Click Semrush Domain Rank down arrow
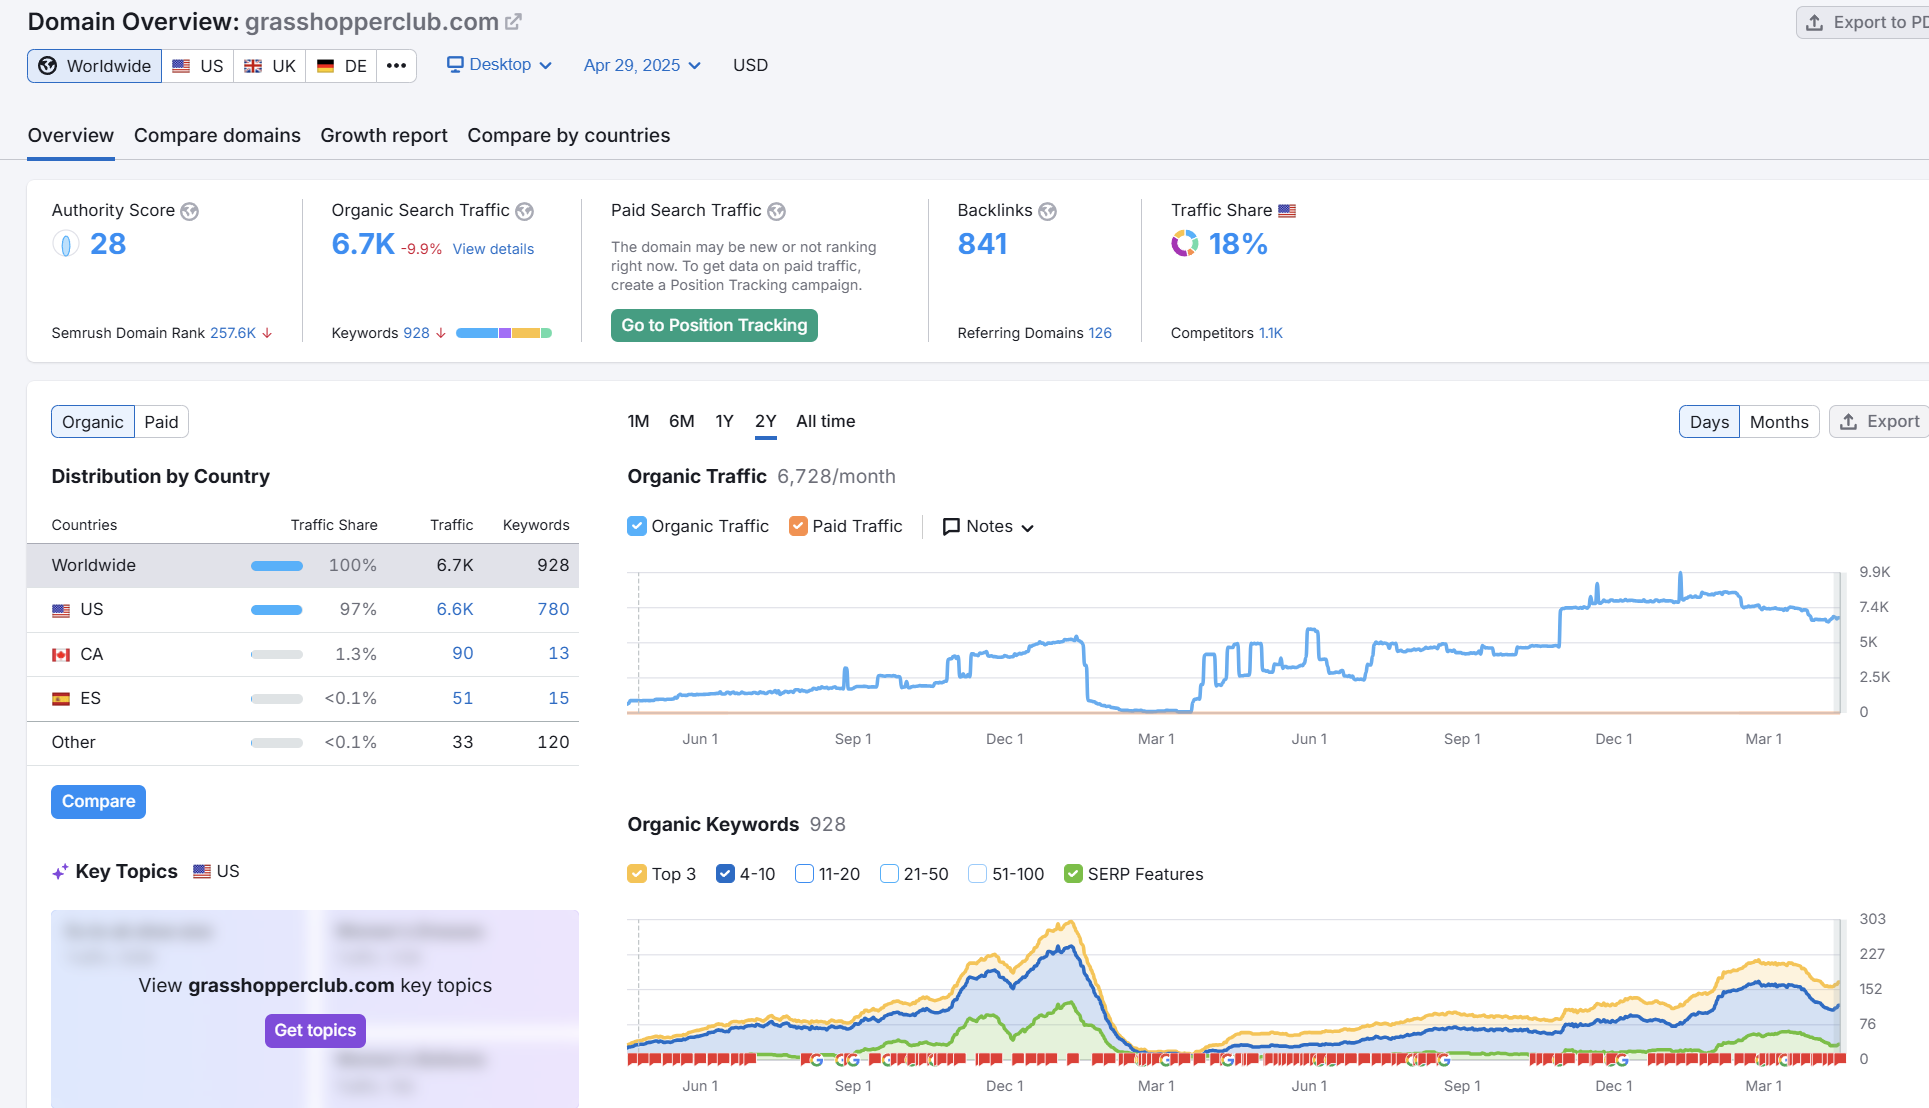 click(x=267, y=333)
